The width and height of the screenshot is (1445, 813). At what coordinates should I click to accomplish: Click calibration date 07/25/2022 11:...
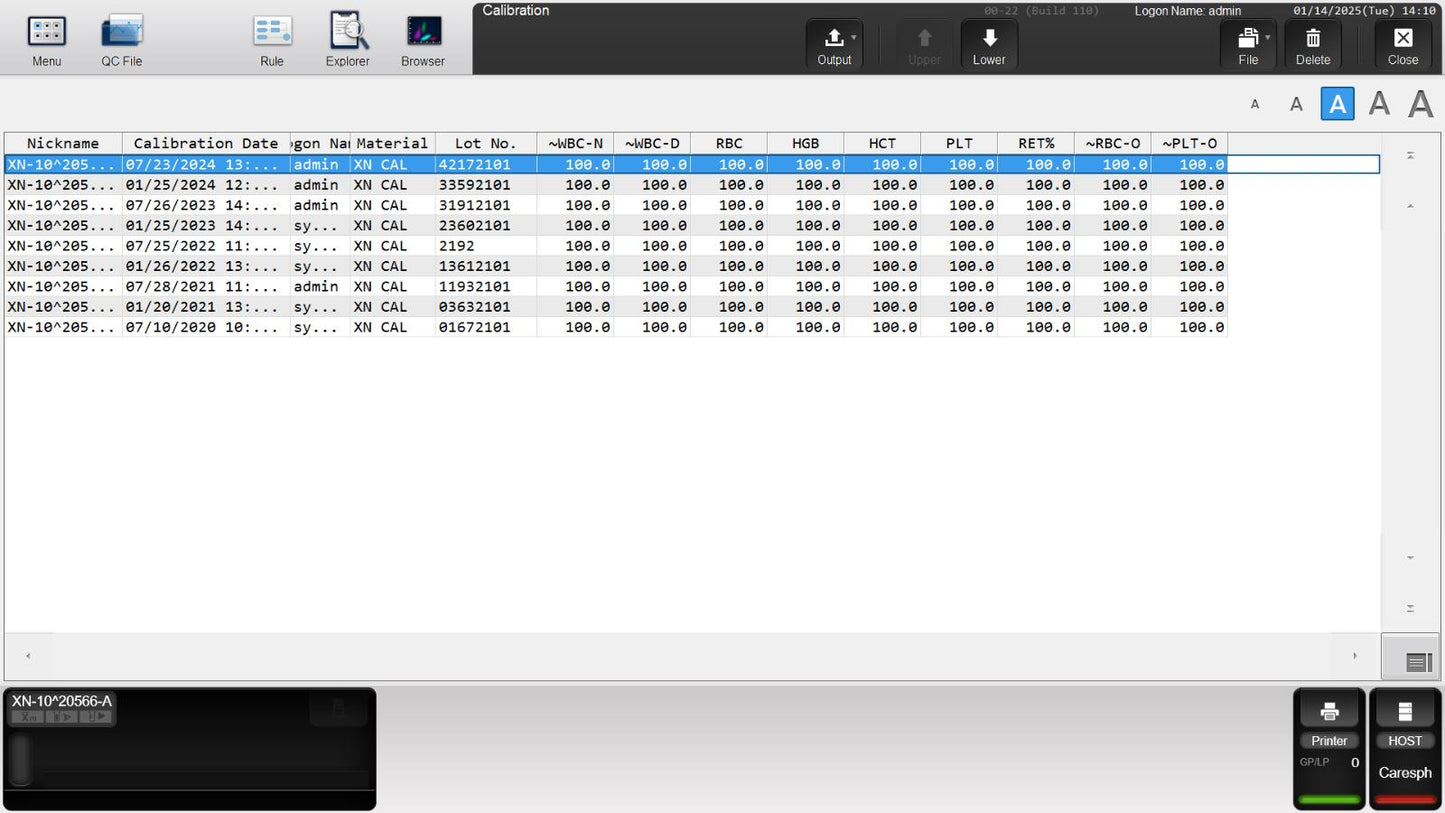[x=202, y=246]
